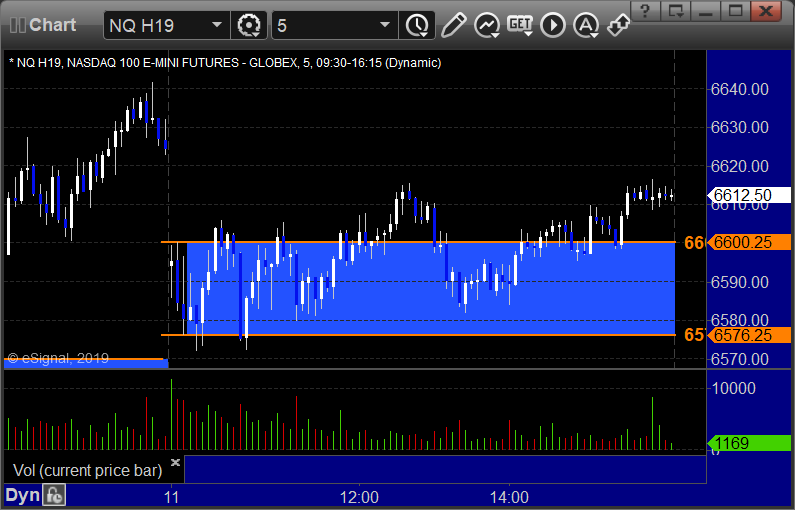Click the Vol (current price bar) label
This screenshot has height=510, width=795.
pos(88,470)
